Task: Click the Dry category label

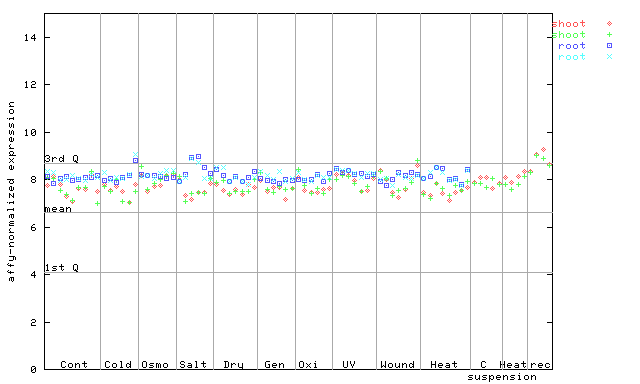Action: (x=233, y=365)
